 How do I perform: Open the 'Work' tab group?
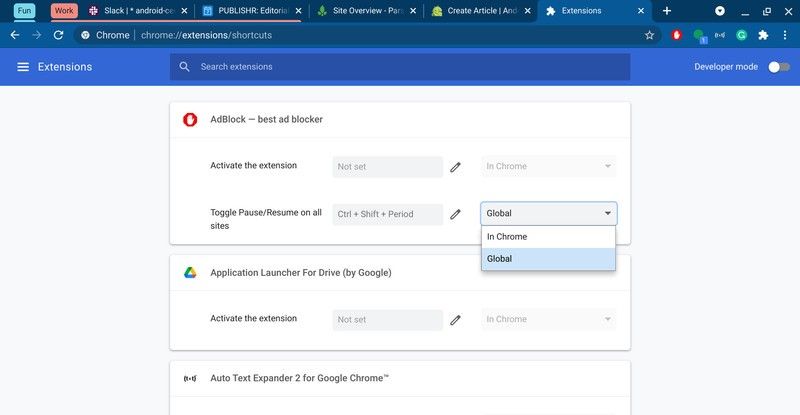[x=64, y=11]
